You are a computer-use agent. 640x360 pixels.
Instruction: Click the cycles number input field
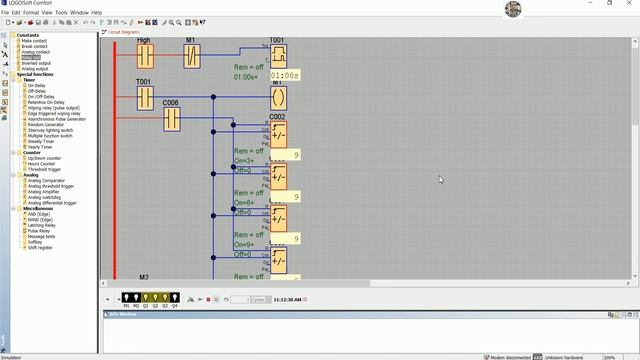pos(240,300)
